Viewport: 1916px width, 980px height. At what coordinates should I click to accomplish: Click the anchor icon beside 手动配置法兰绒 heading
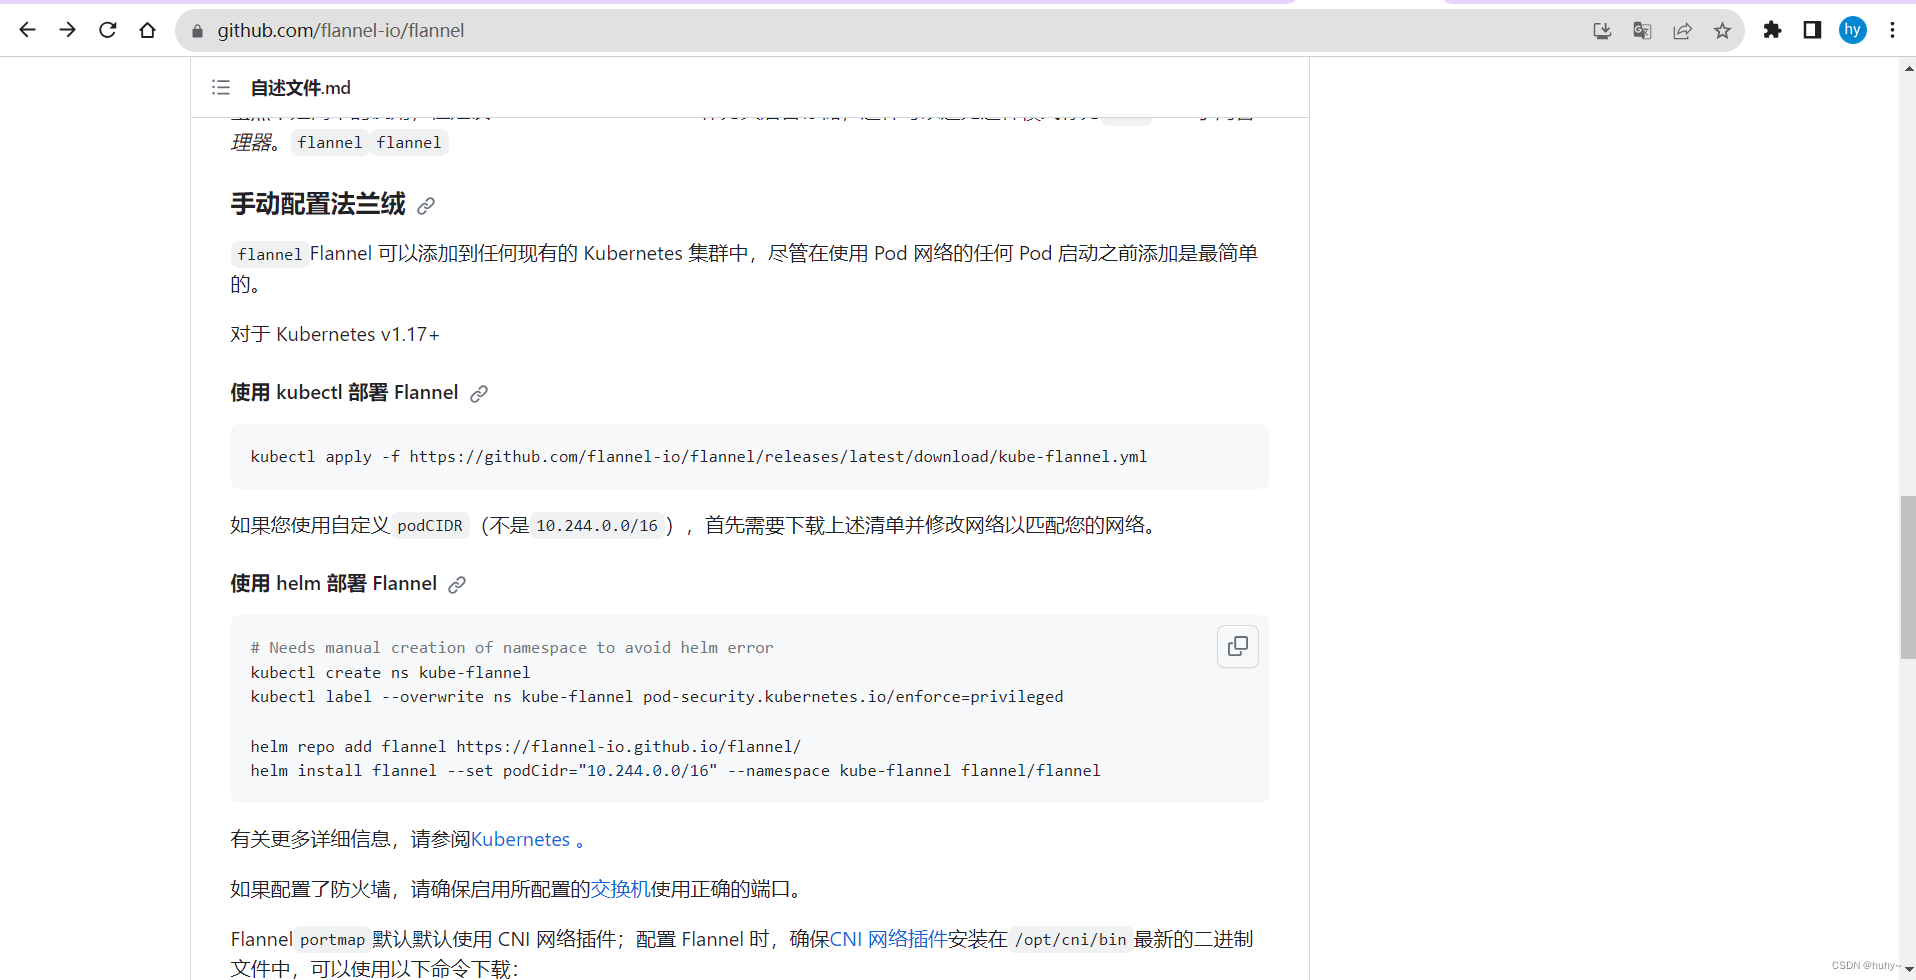pyautogui.click(x=426, y=205)
